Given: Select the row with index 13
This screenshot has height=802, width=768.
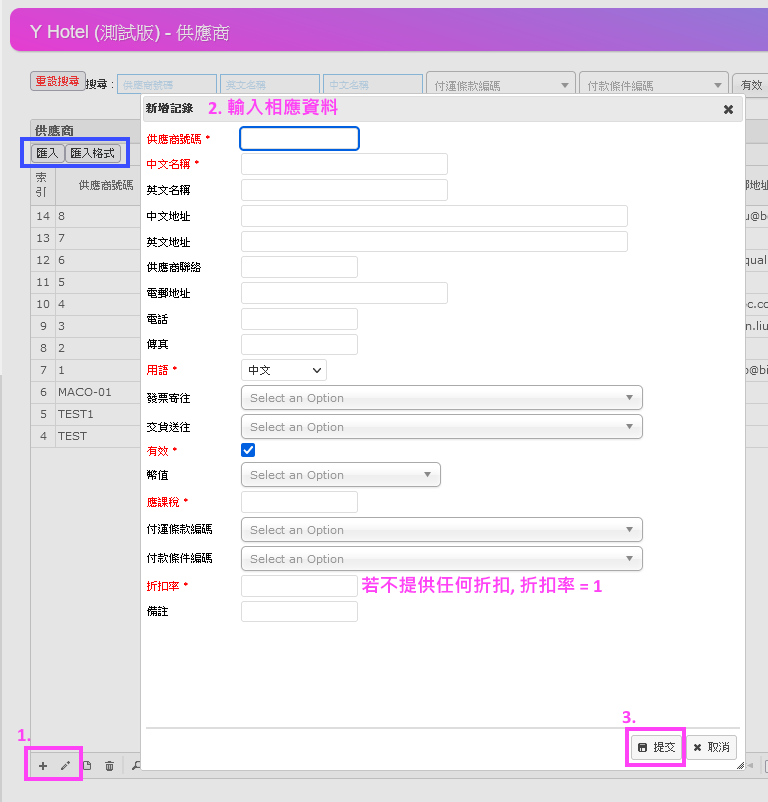Looking at the screenshot, I should (85, 238).
